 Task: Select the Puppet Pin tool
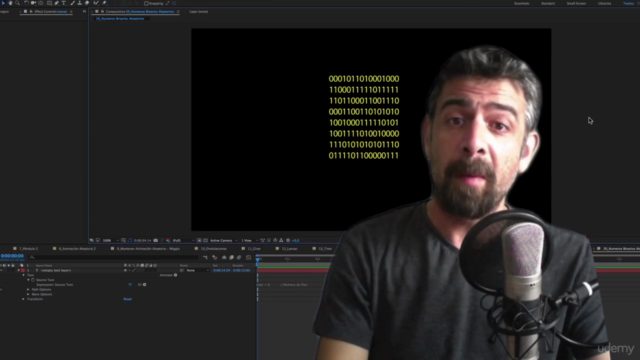tap(104, 3)
